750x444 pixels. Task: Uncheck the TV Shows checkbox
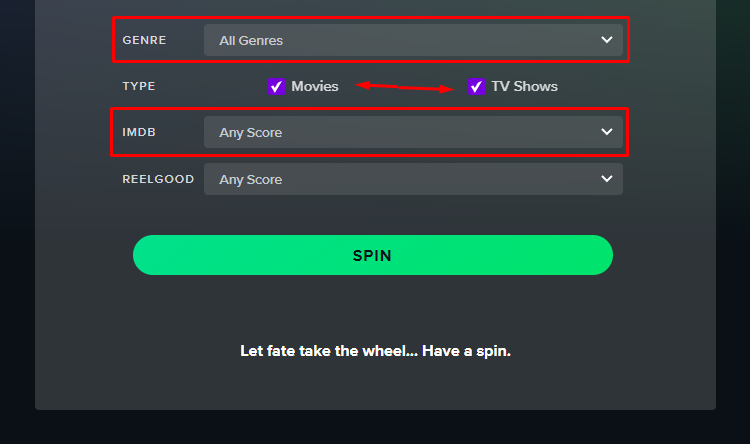click(476, 87)
